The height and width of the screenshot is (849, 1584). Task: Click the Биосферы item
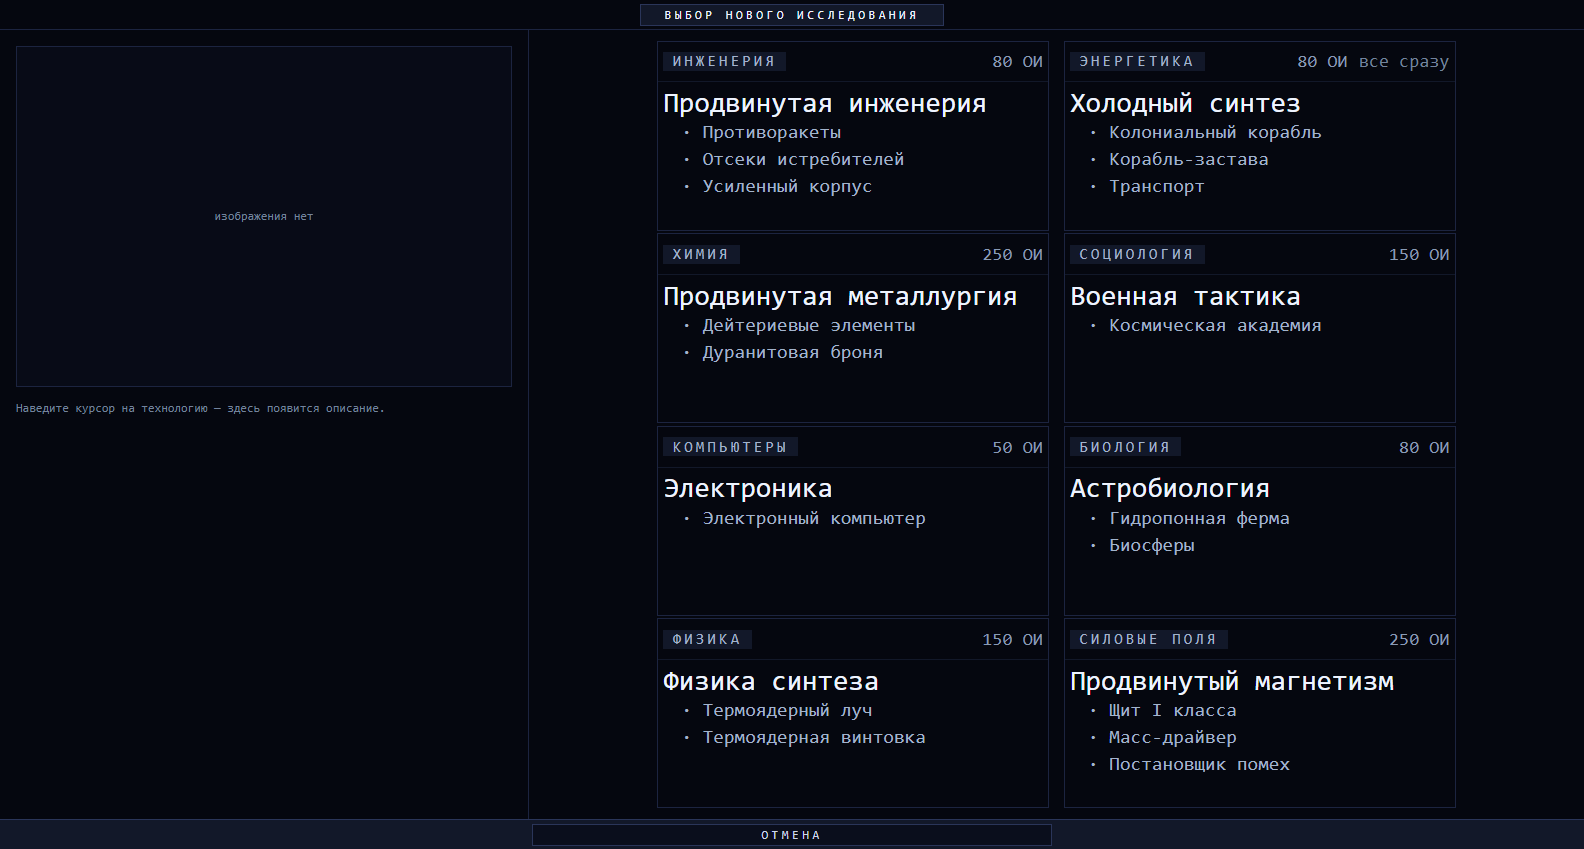[x=1151, y=545]
